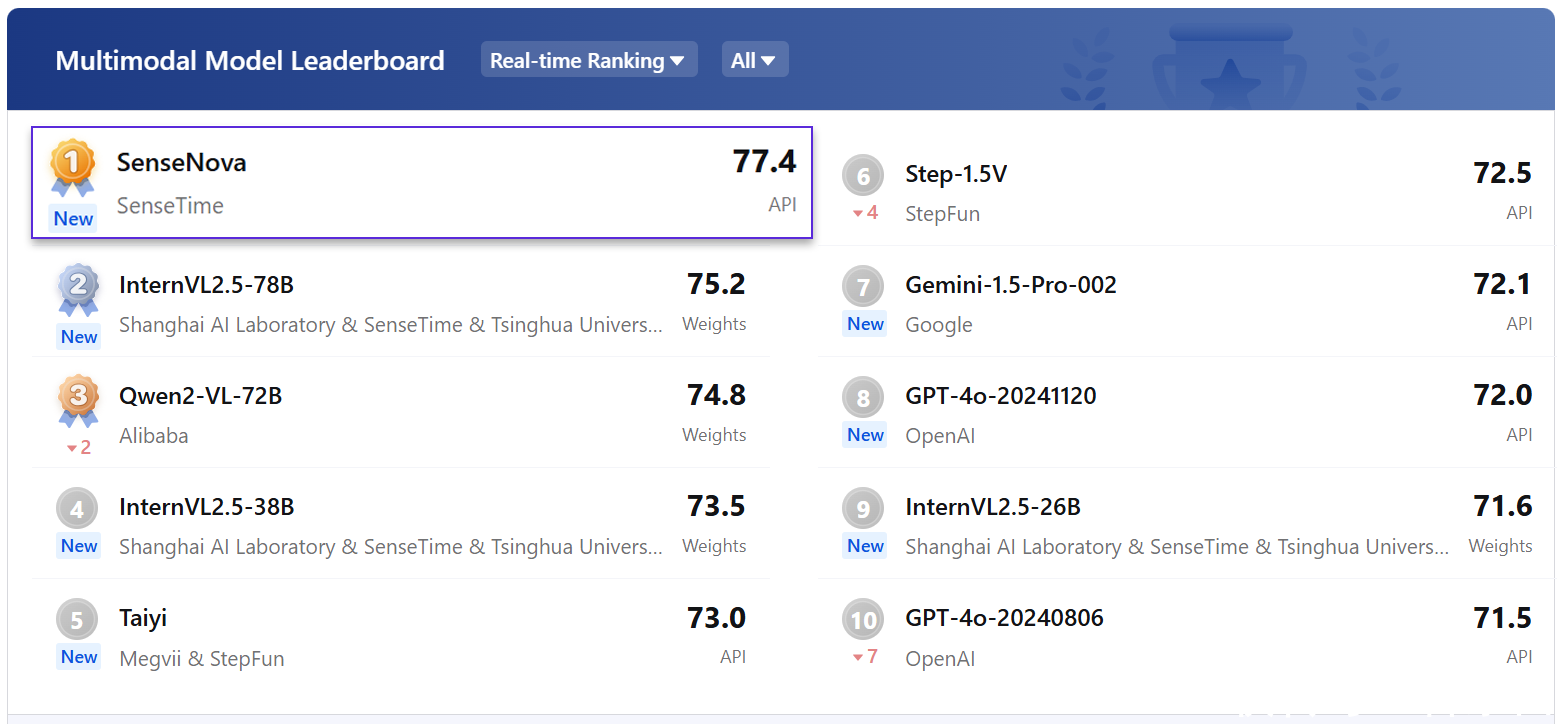Click the rank 6 badge for Step-1.5V

(x=864, y=177)
